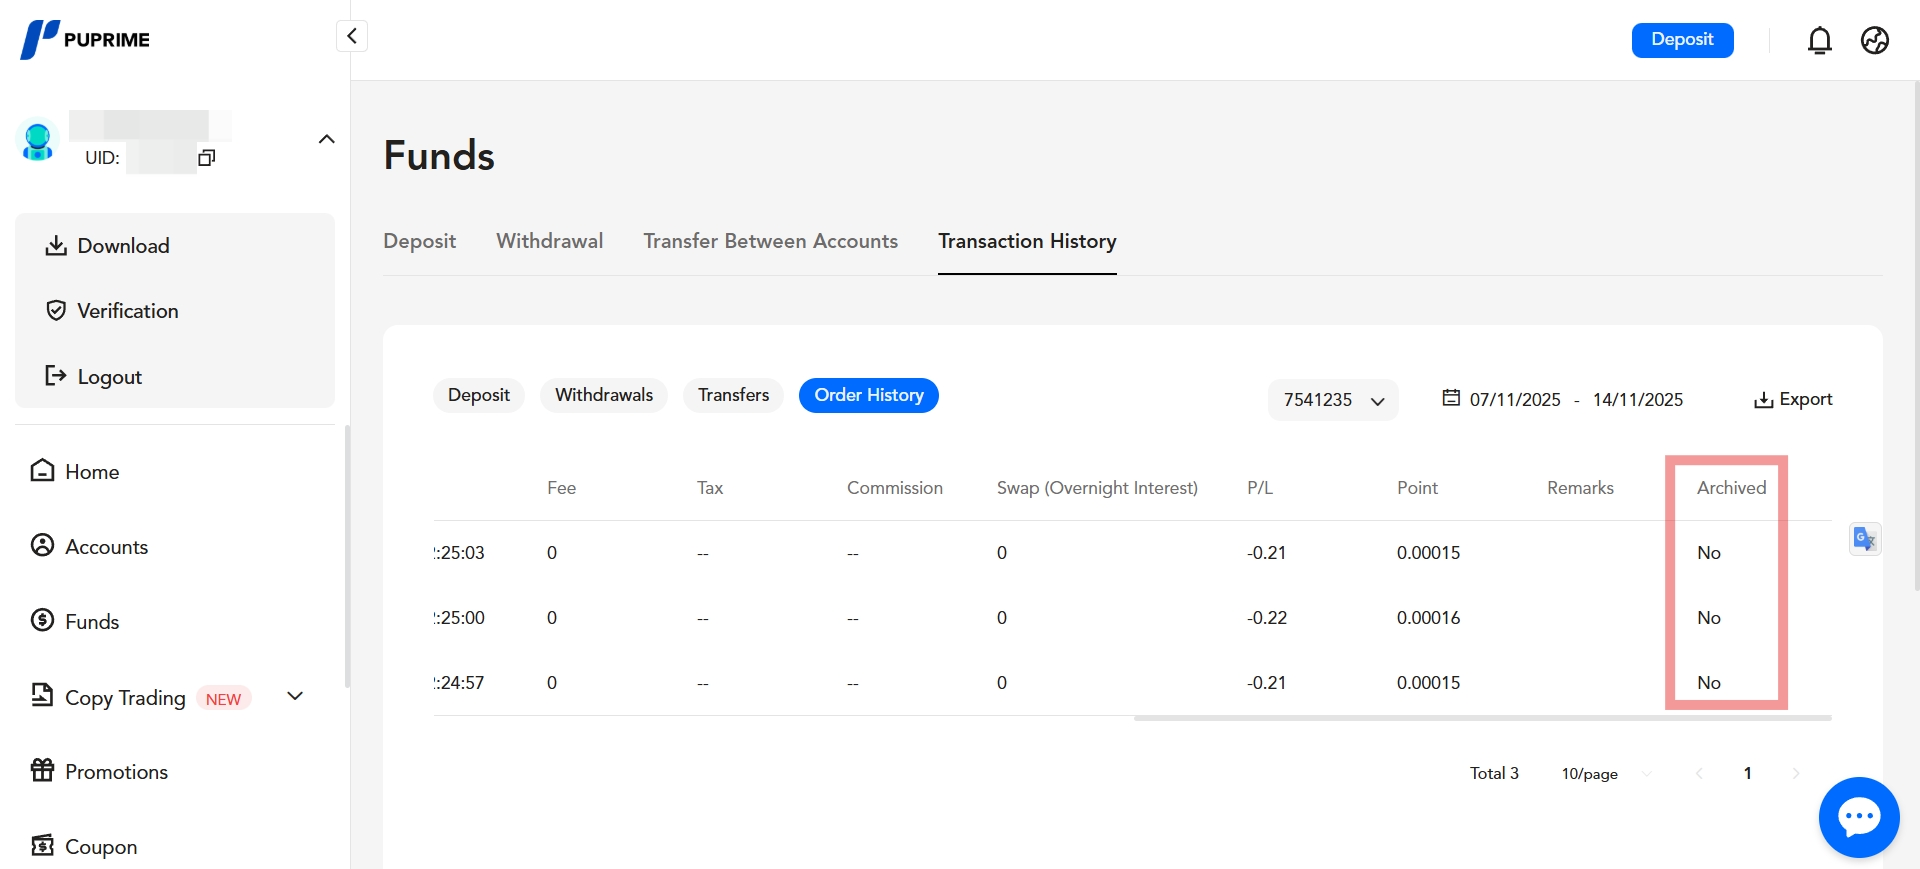Select the Transfers filter pill

coord(733,395)
